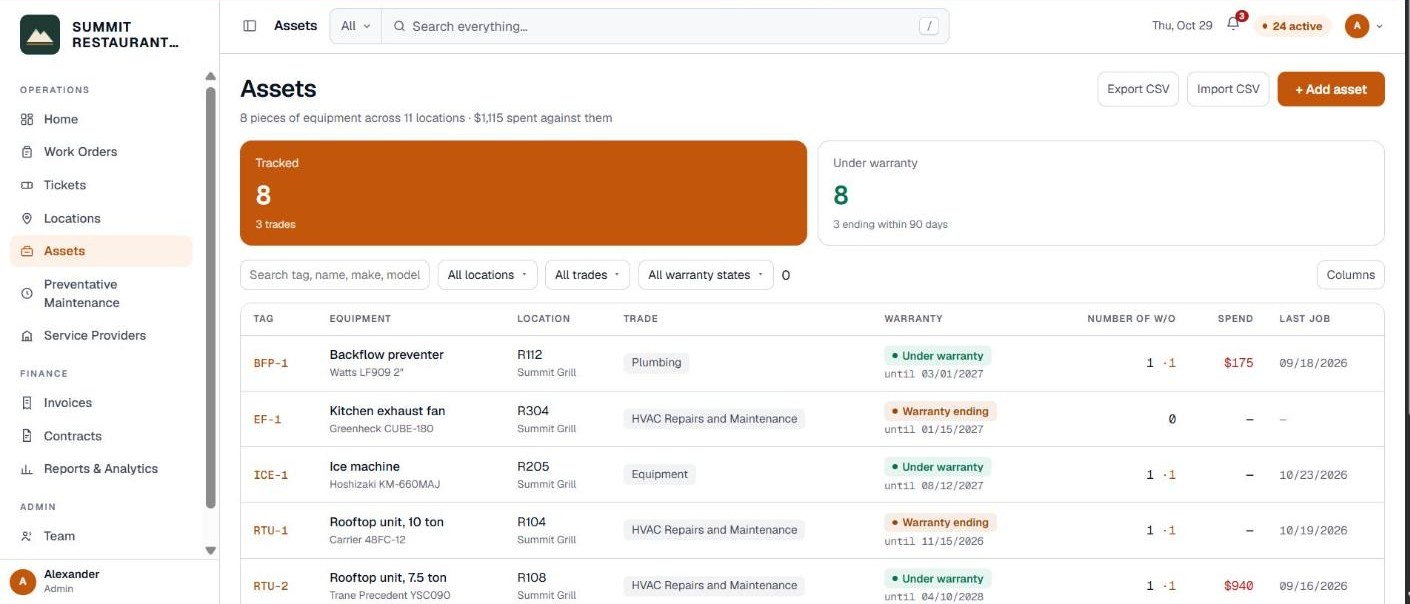Open the All search scope dropdown

(x=355, y=26)
